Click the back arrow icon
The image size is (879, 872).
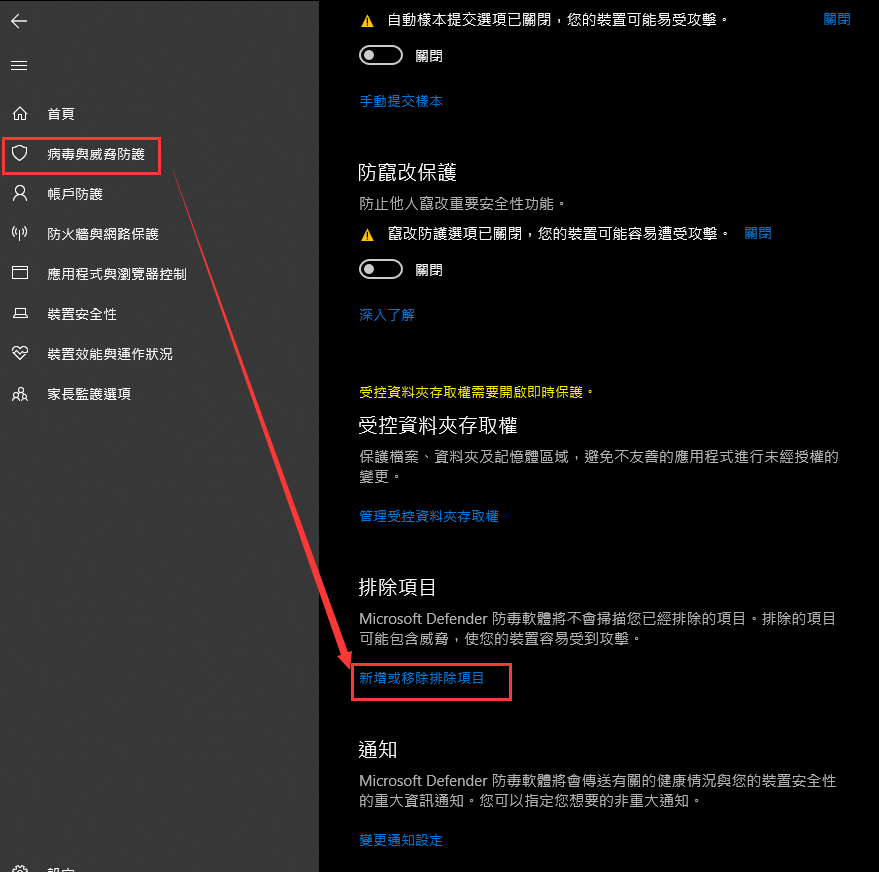coord(19,20)
